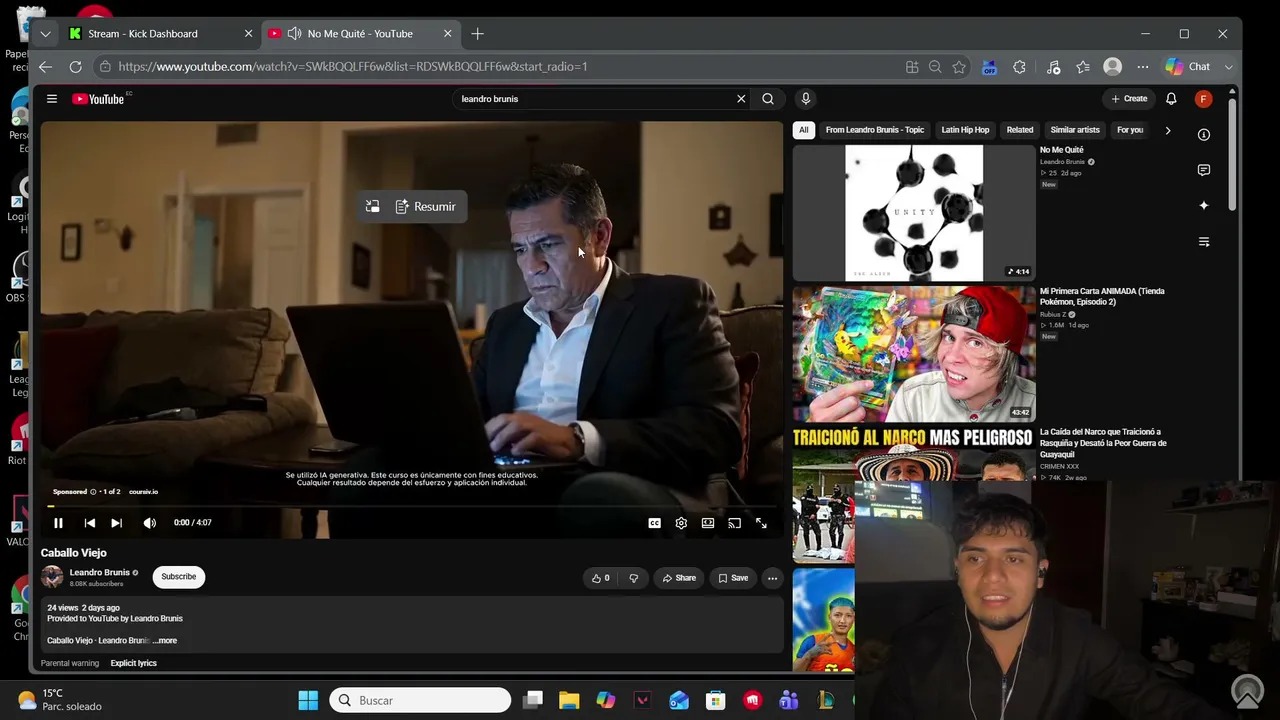
Task: Open the YouTube guide hamburger menu
Action: tap(52, 99)
